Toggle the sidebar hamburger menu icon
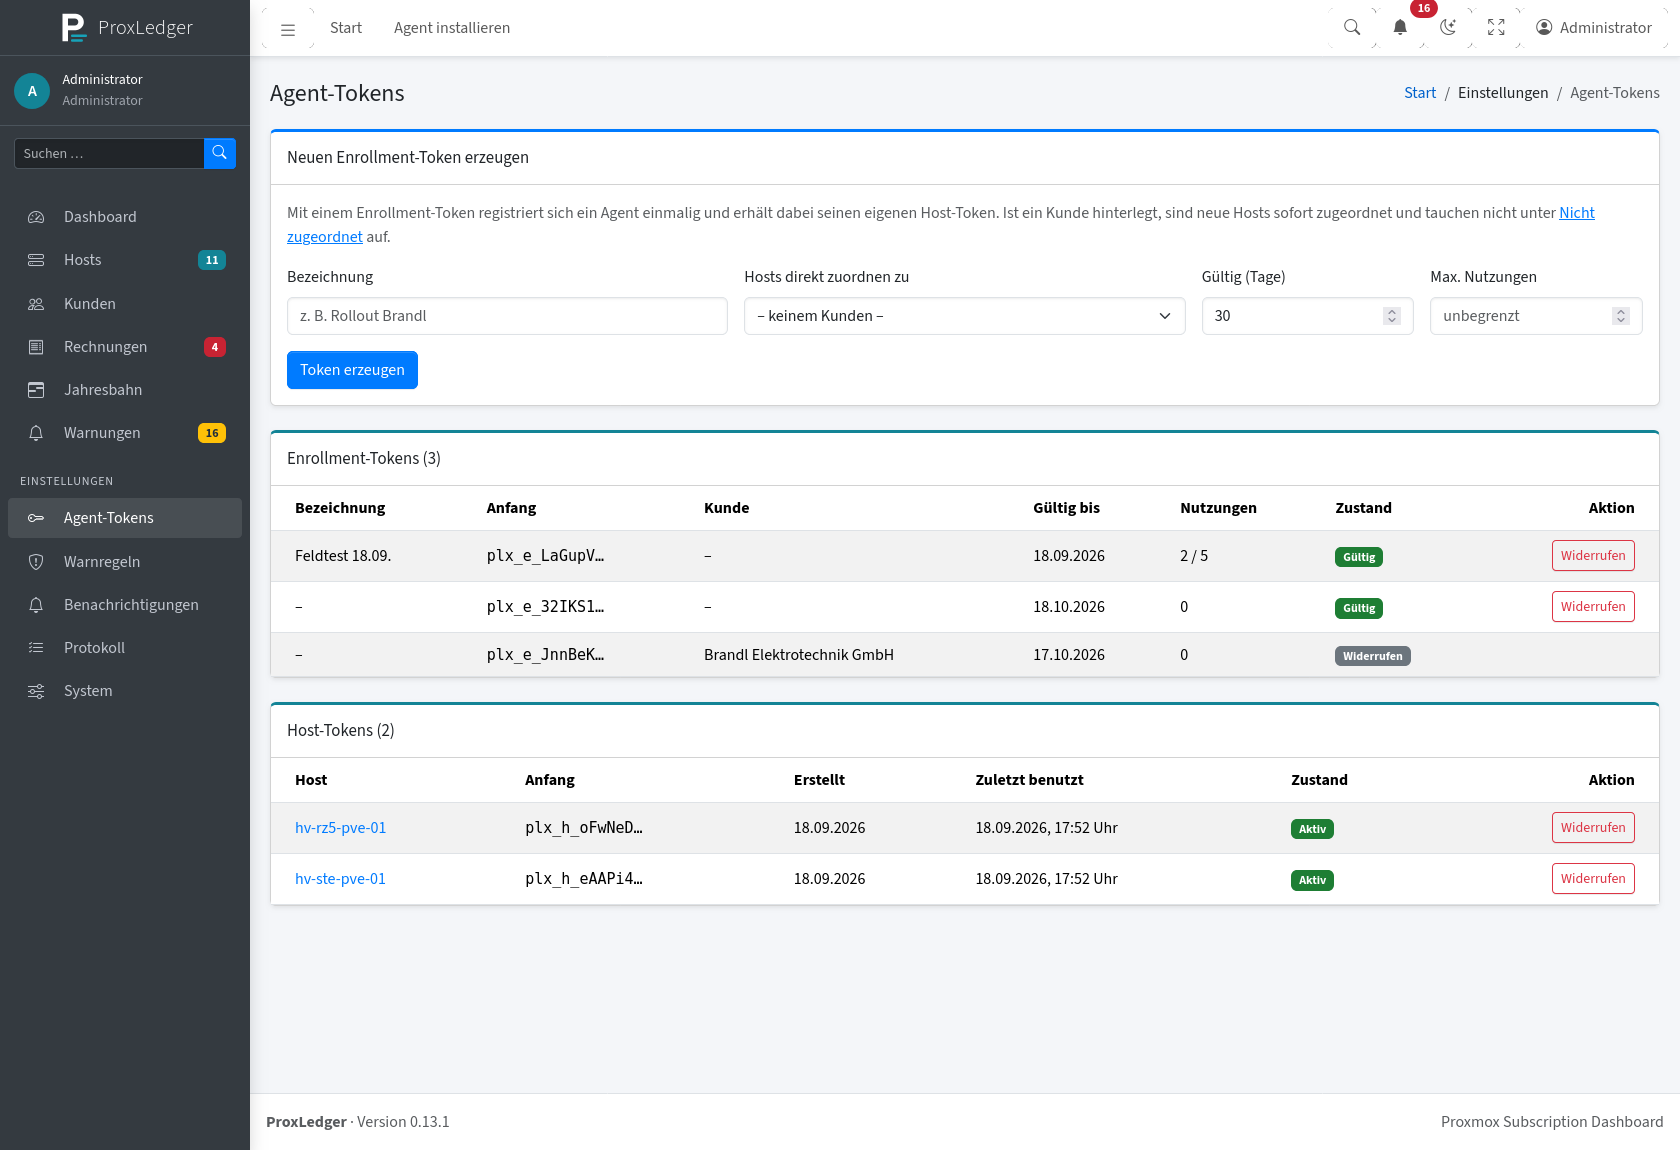Image resolution: width=1680 pixels, height=1150 pixels. point(288,29)
